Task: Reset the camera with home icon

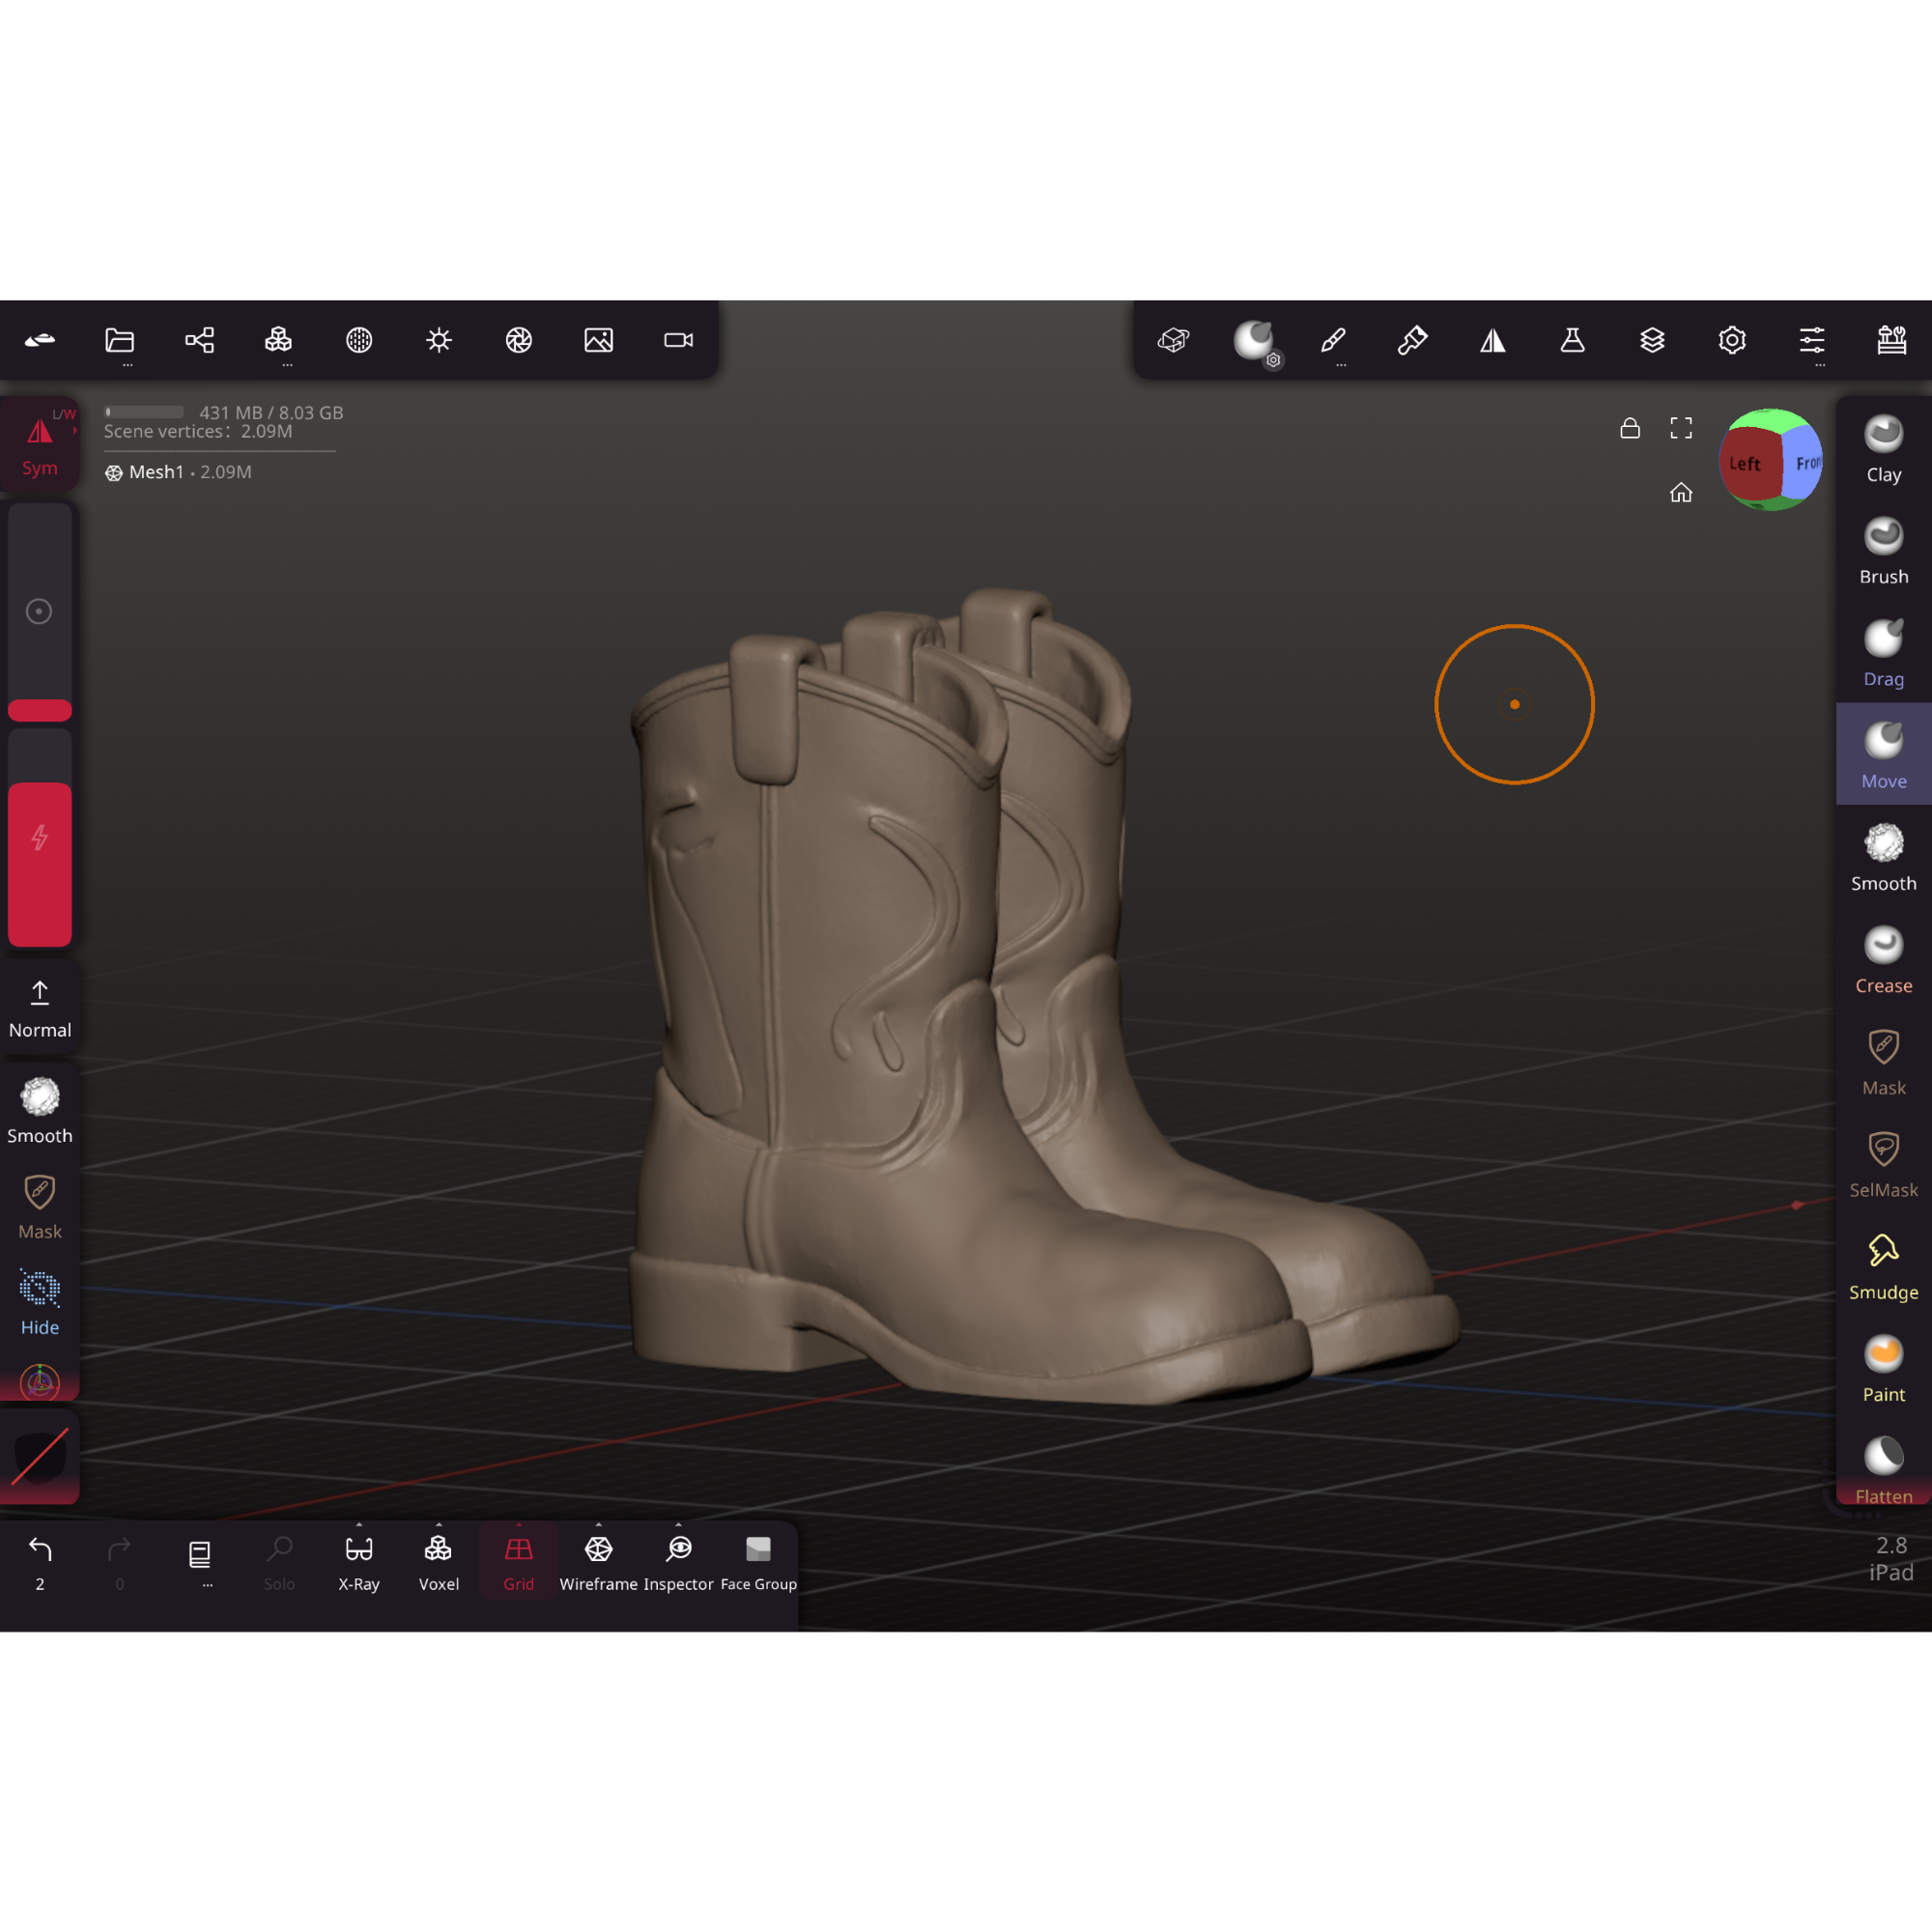Action: pos(1681,492)
